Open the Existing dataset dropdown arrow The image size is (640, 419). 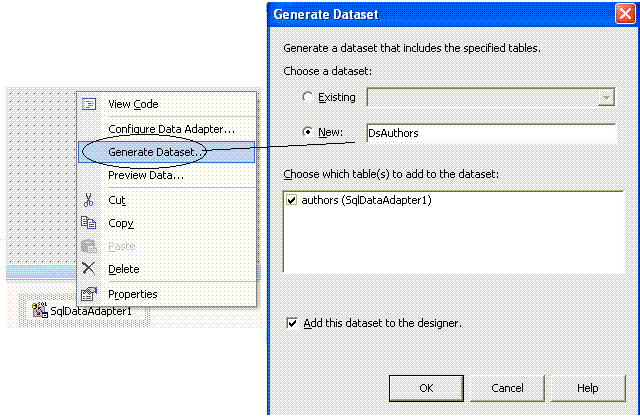[x=606, y=98]
